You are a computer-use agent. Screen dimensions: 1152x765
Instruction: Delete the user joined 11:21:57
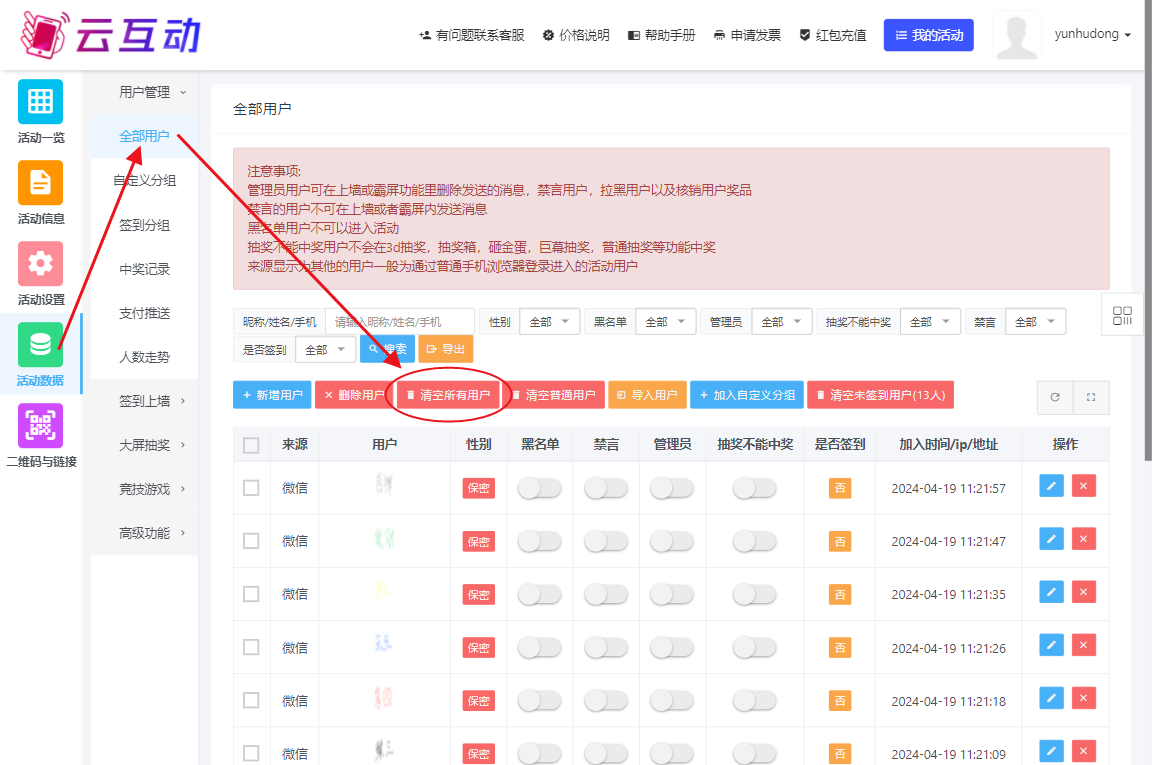click(x=1084, y=486)
